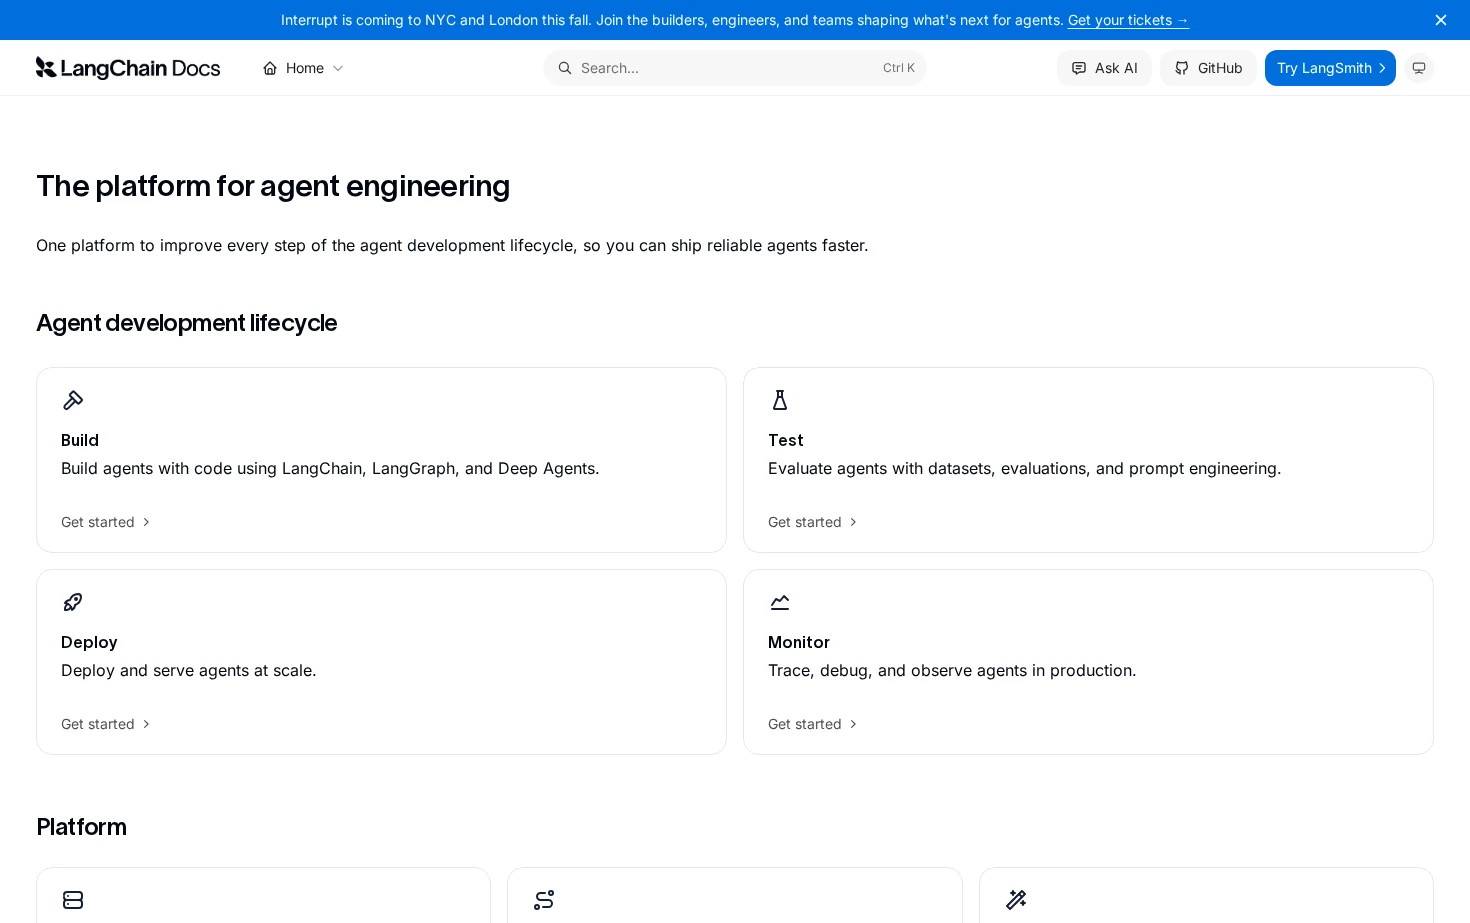Expand the Home navigation dropdown
Viewport: 1470px width, 923px height.
303,68
